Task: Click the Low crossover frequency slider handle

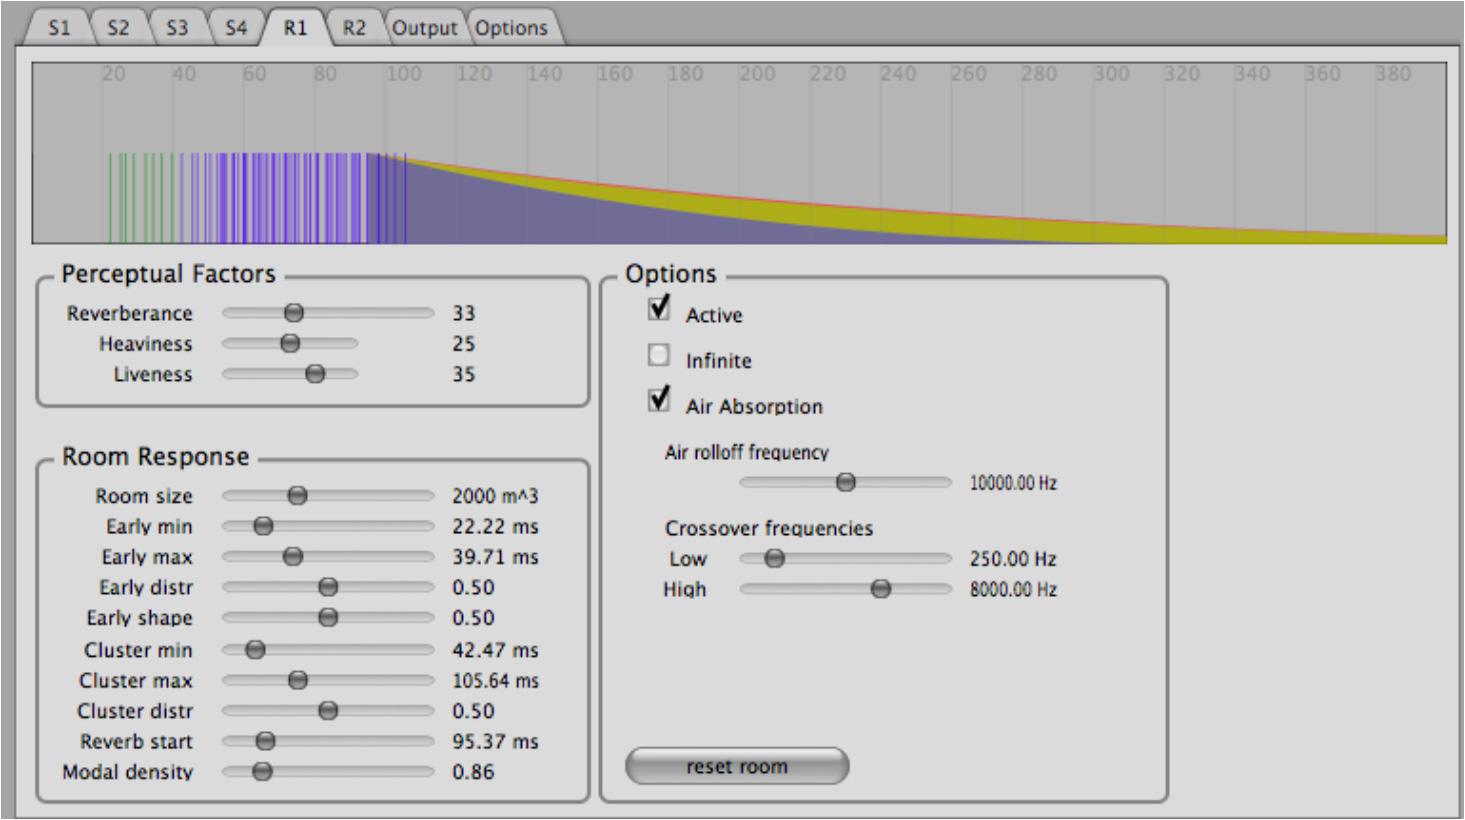Action: (774, 559)
